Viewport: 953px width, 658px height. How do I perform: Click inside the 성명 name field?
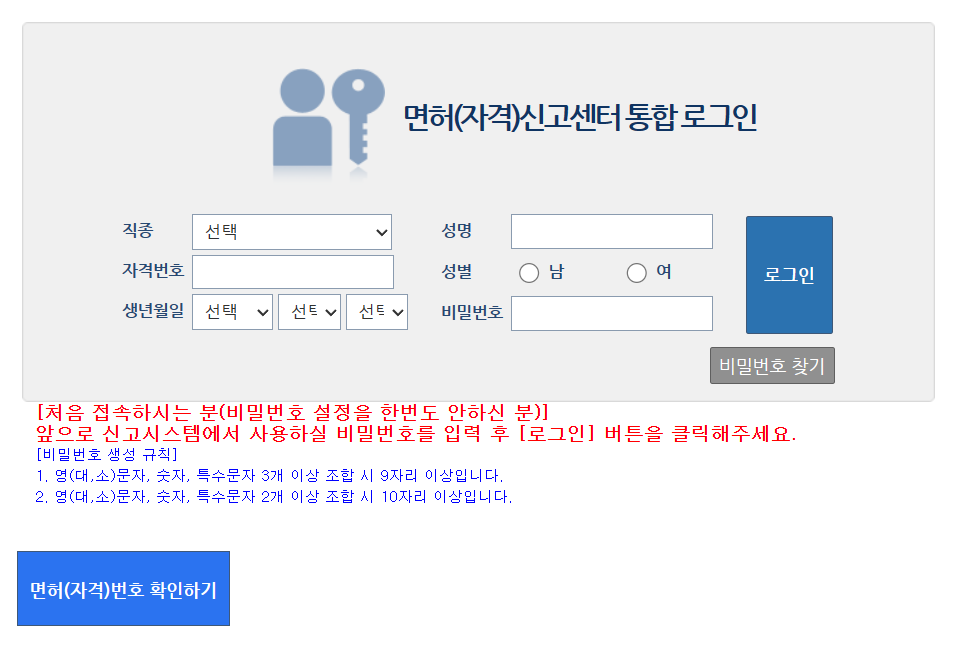pos(611,231)
